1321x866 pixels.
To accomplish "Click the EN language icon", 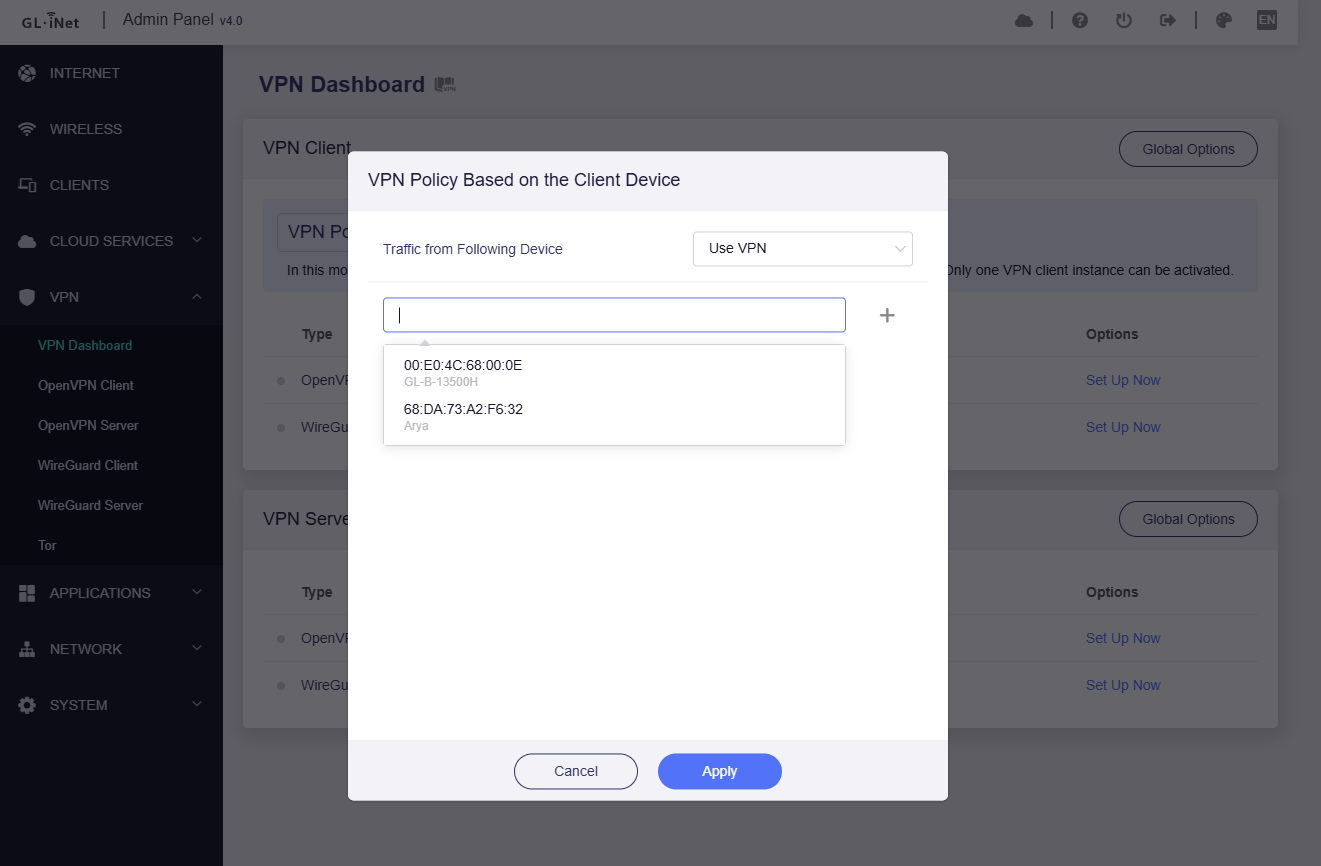I will pyautogui.click(x=1267, y=20).
